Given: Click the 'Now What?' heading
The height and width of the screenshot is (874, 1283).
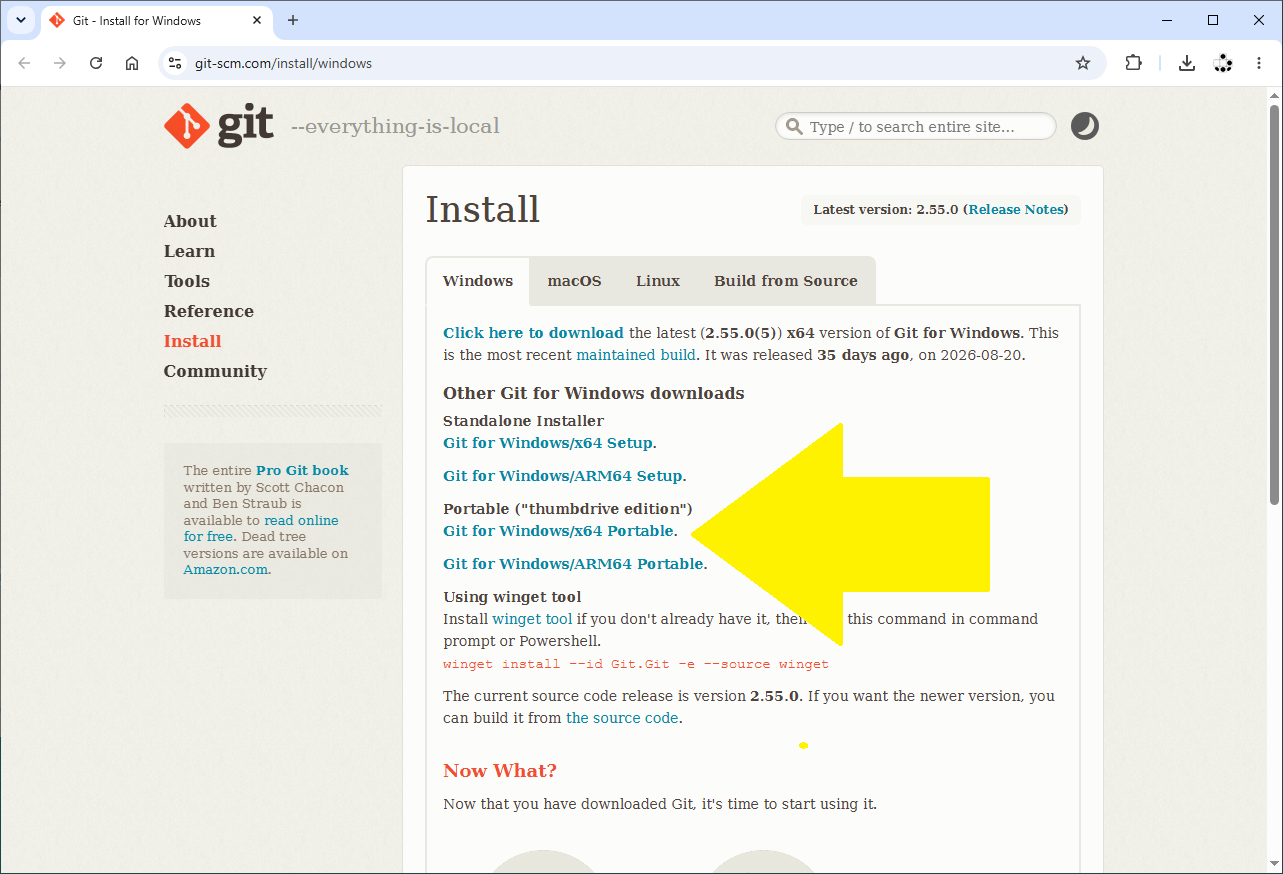Looking at the screenshot, I should tap(500, 771).
